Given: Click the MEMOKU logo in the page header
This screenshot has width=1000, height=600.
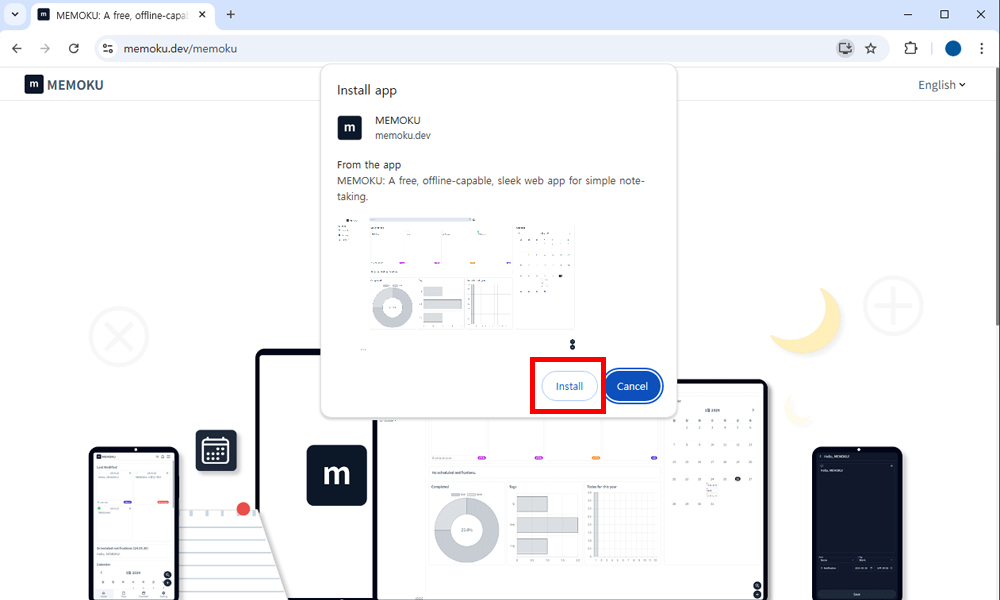Looking at the screenshot, I should tap(64, 85).
